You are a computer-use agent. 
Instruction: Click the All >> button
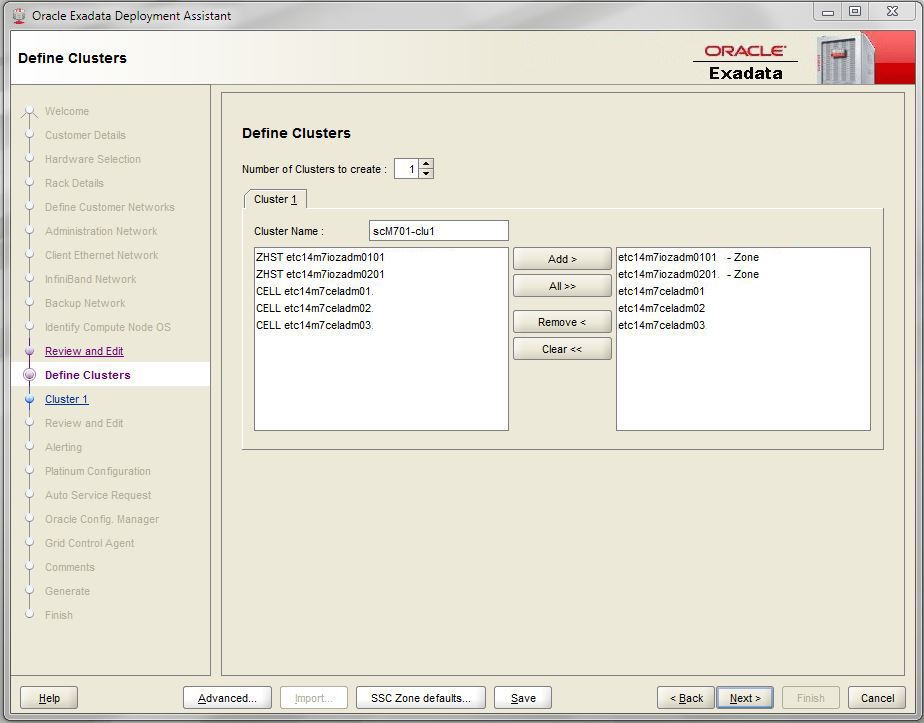[x=562, y=286]
